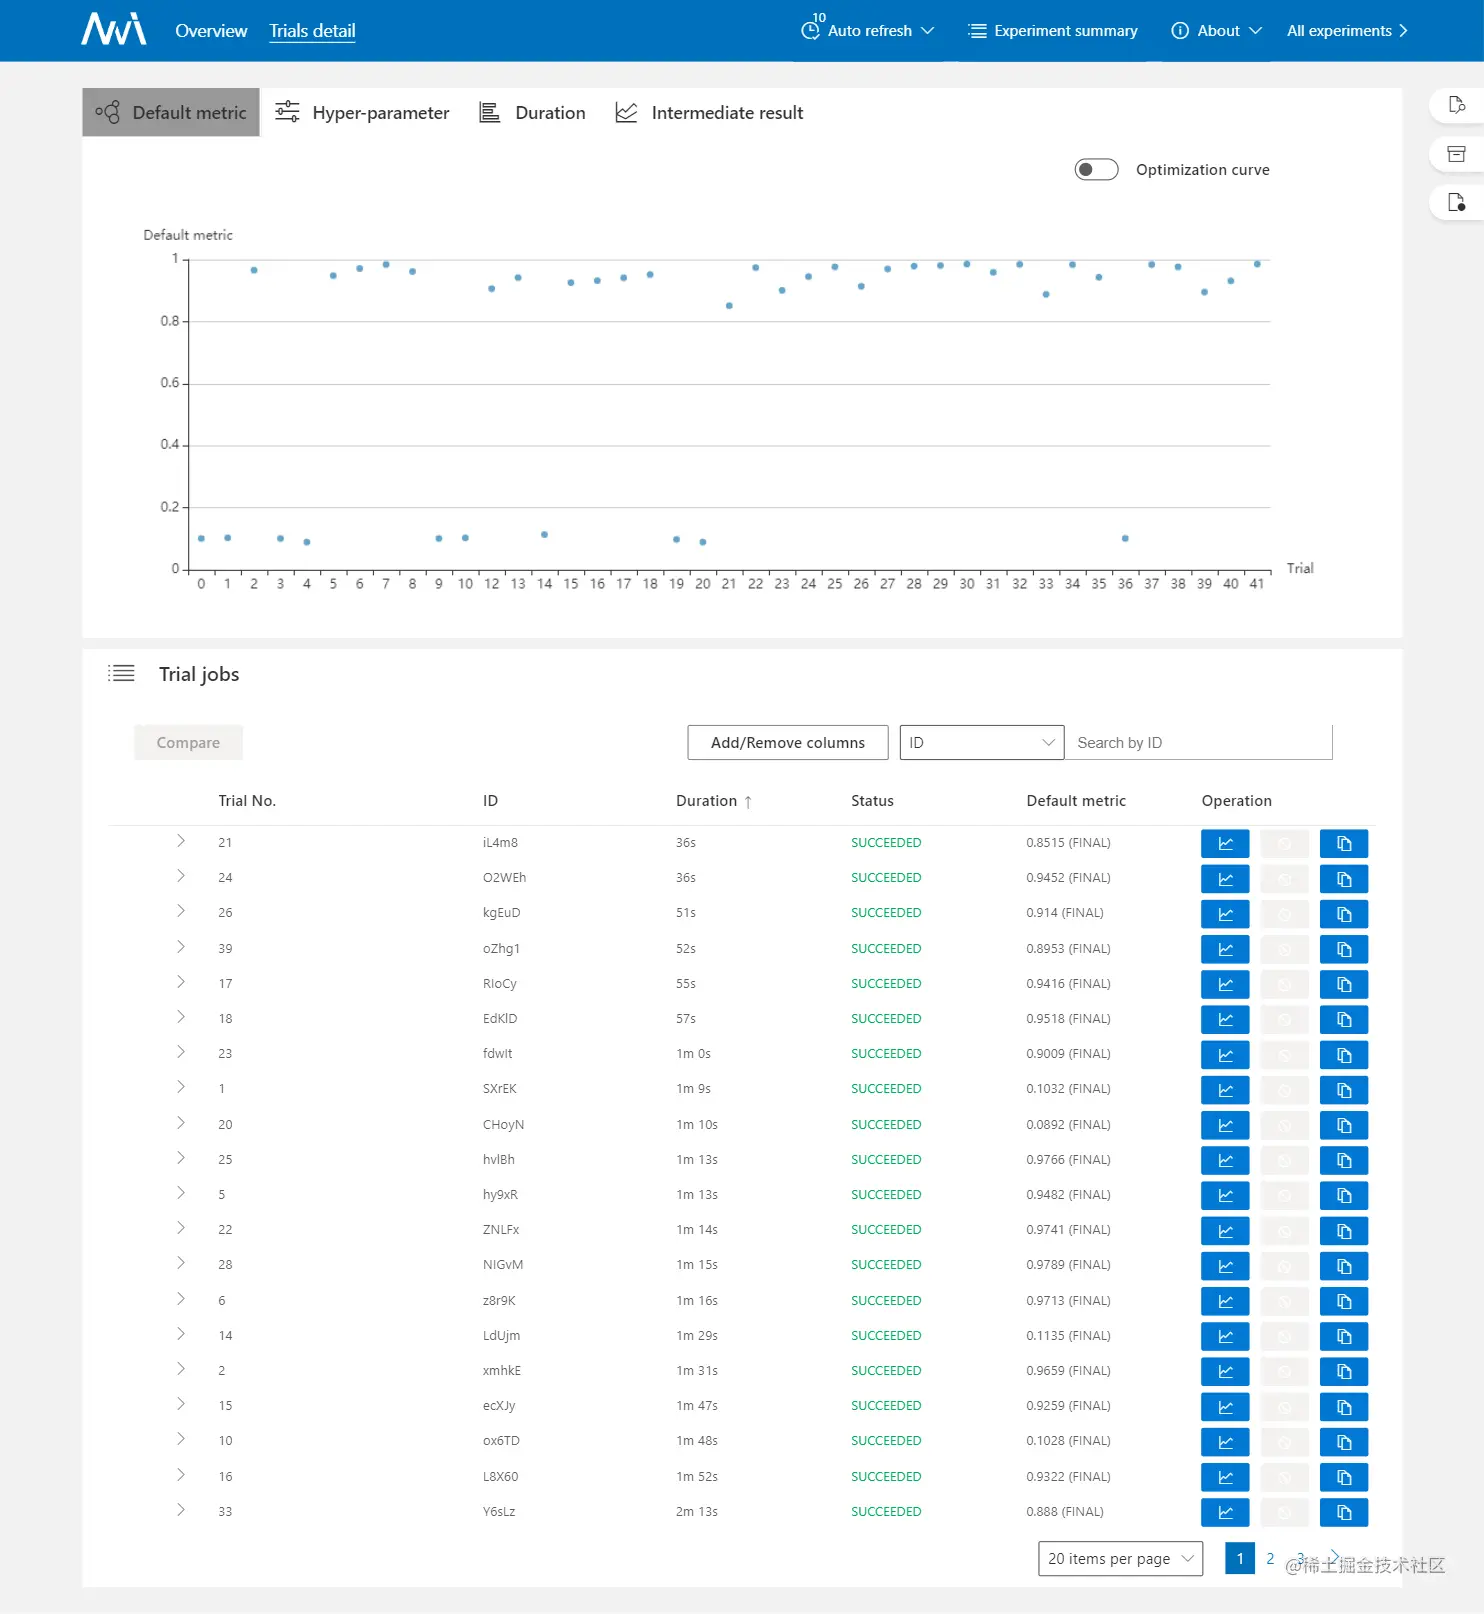This screenshot has height=1614, width=1484.
Task: Click the 0.9789 (FINAL) metric cell
Action: [x=1068, y=1265]
